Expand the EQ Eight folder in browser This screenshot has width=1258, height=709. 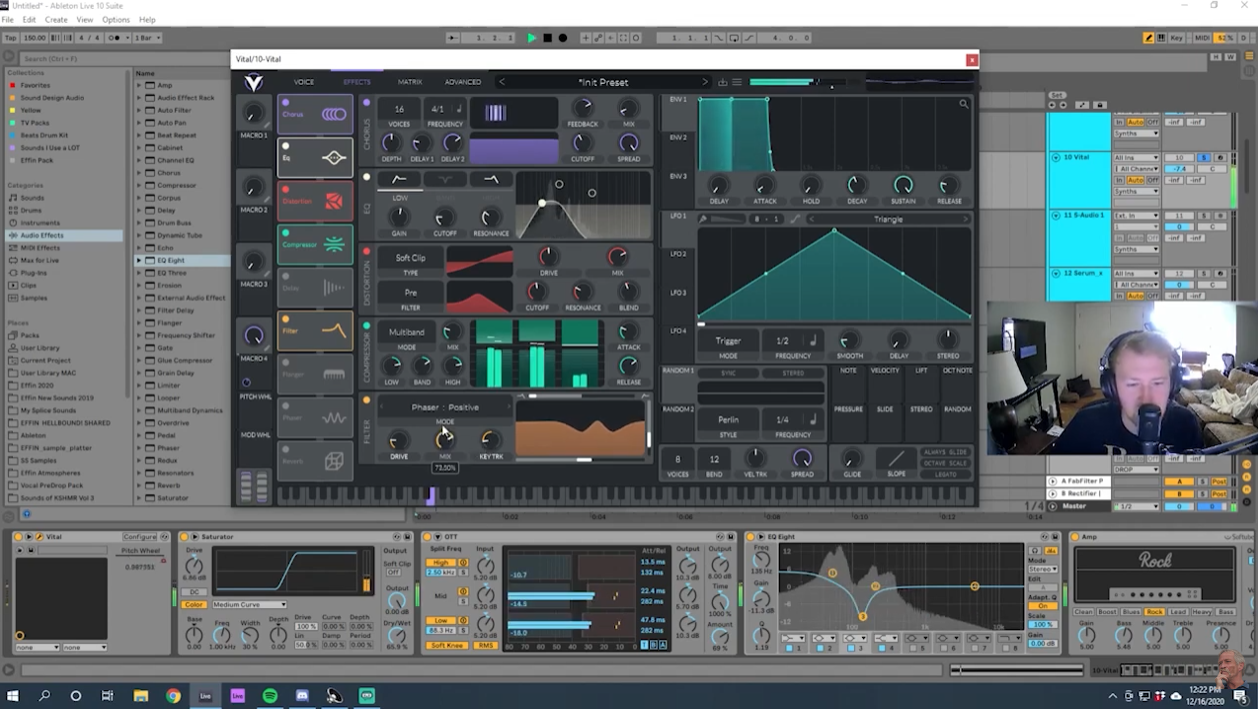[139, 260]
